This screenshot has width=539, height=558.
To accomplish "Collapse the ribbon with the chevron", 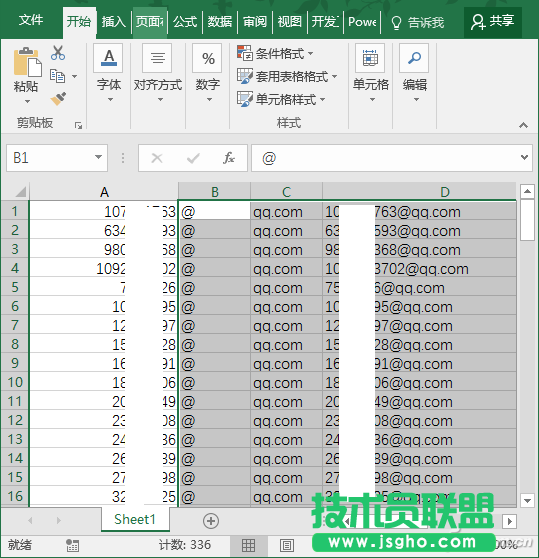I will [x=523, y=125].
